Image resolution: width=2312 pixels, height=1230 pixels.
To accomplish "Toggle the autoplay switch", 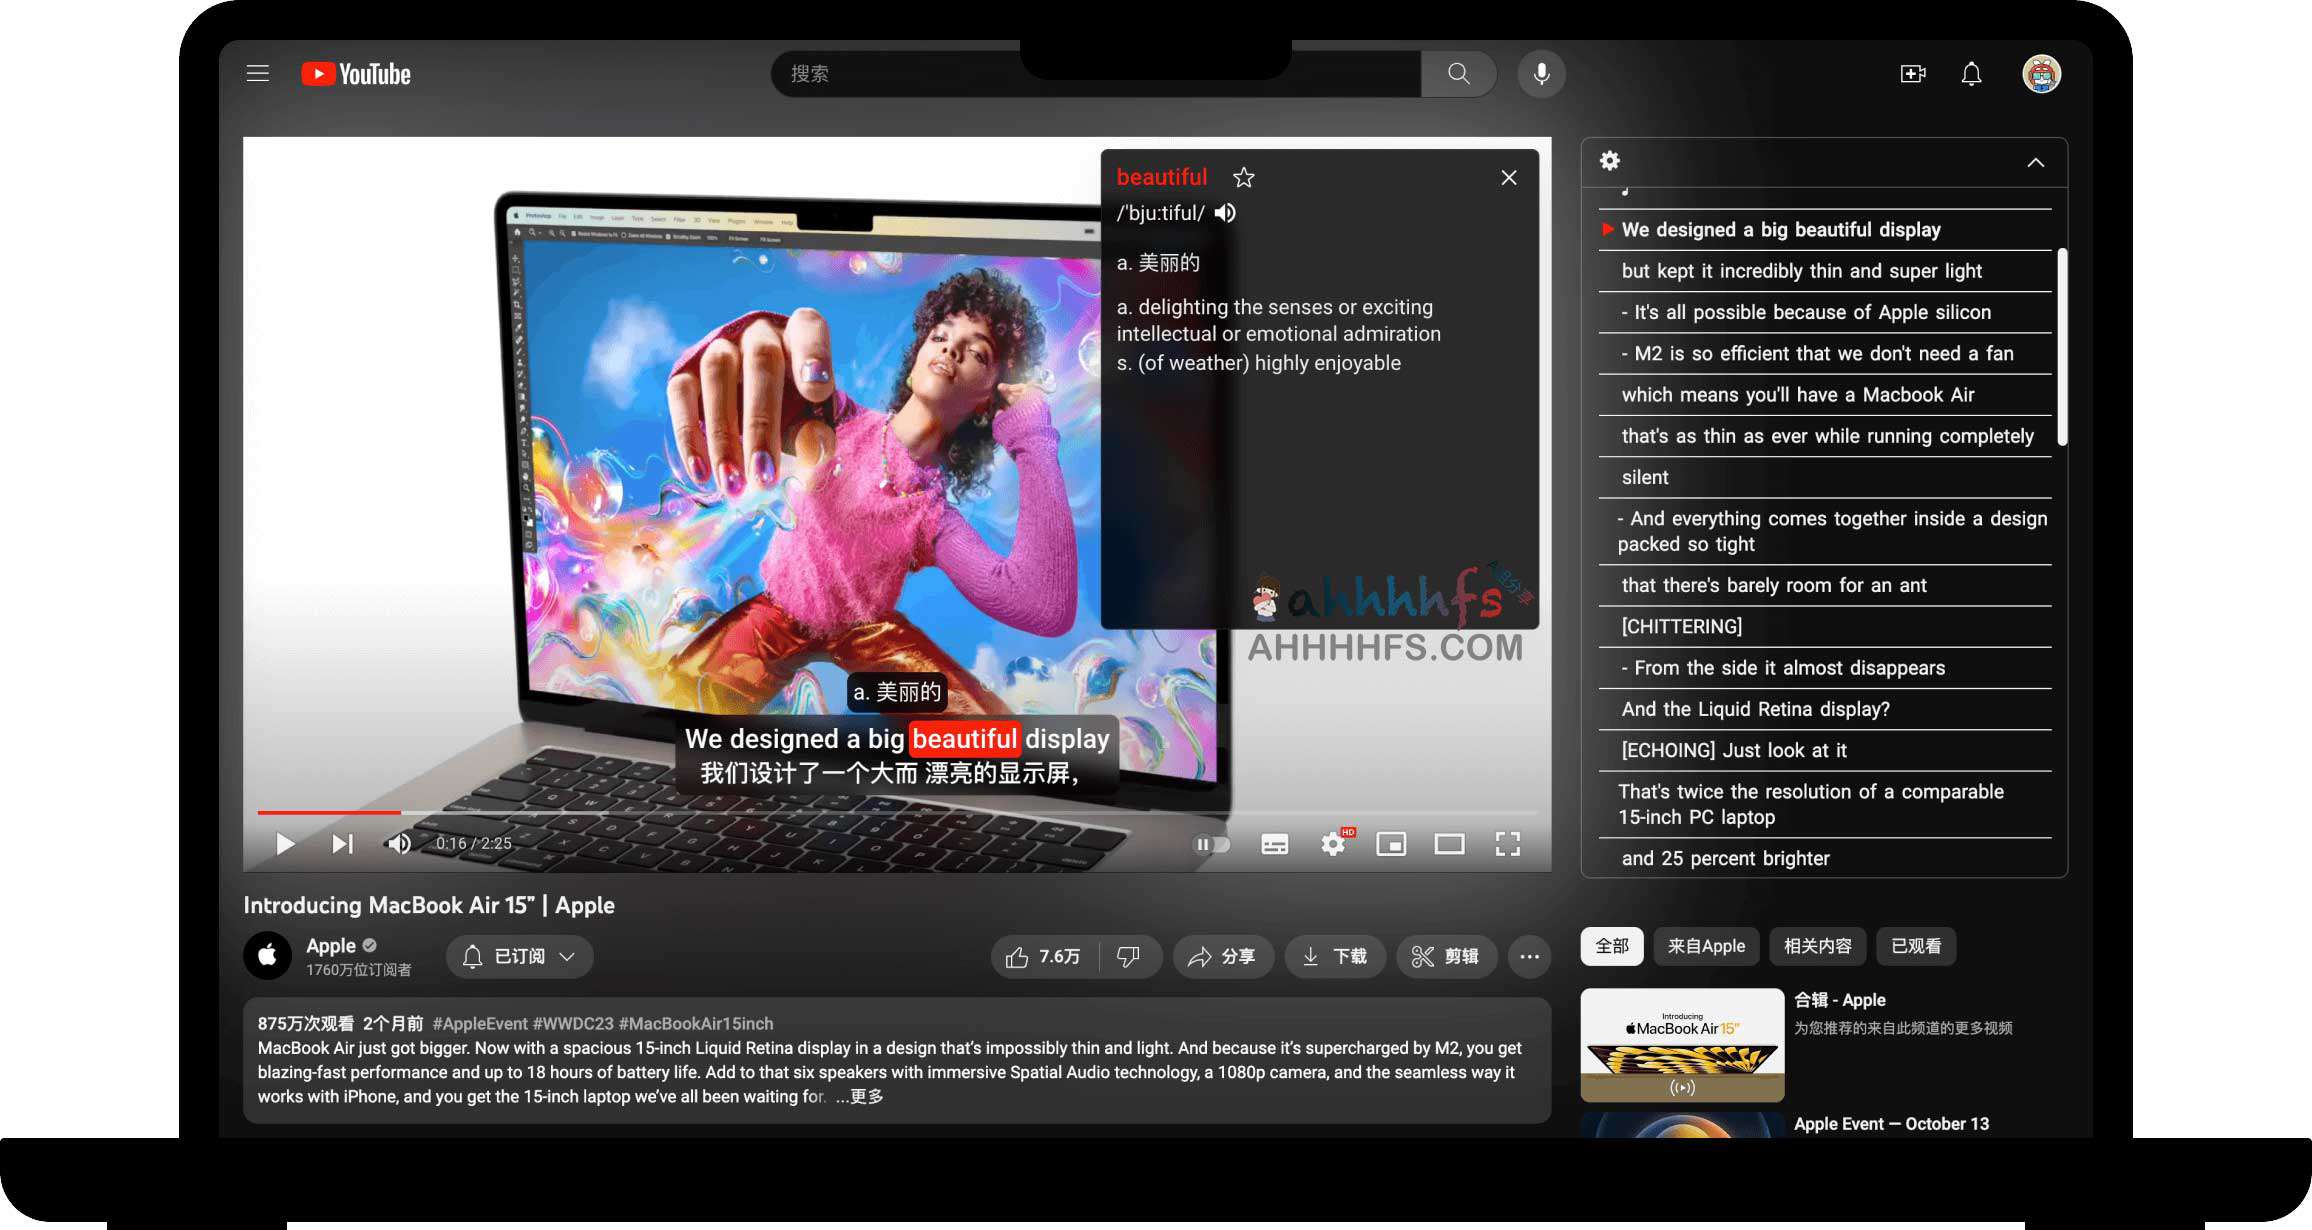I will 1211,844.
